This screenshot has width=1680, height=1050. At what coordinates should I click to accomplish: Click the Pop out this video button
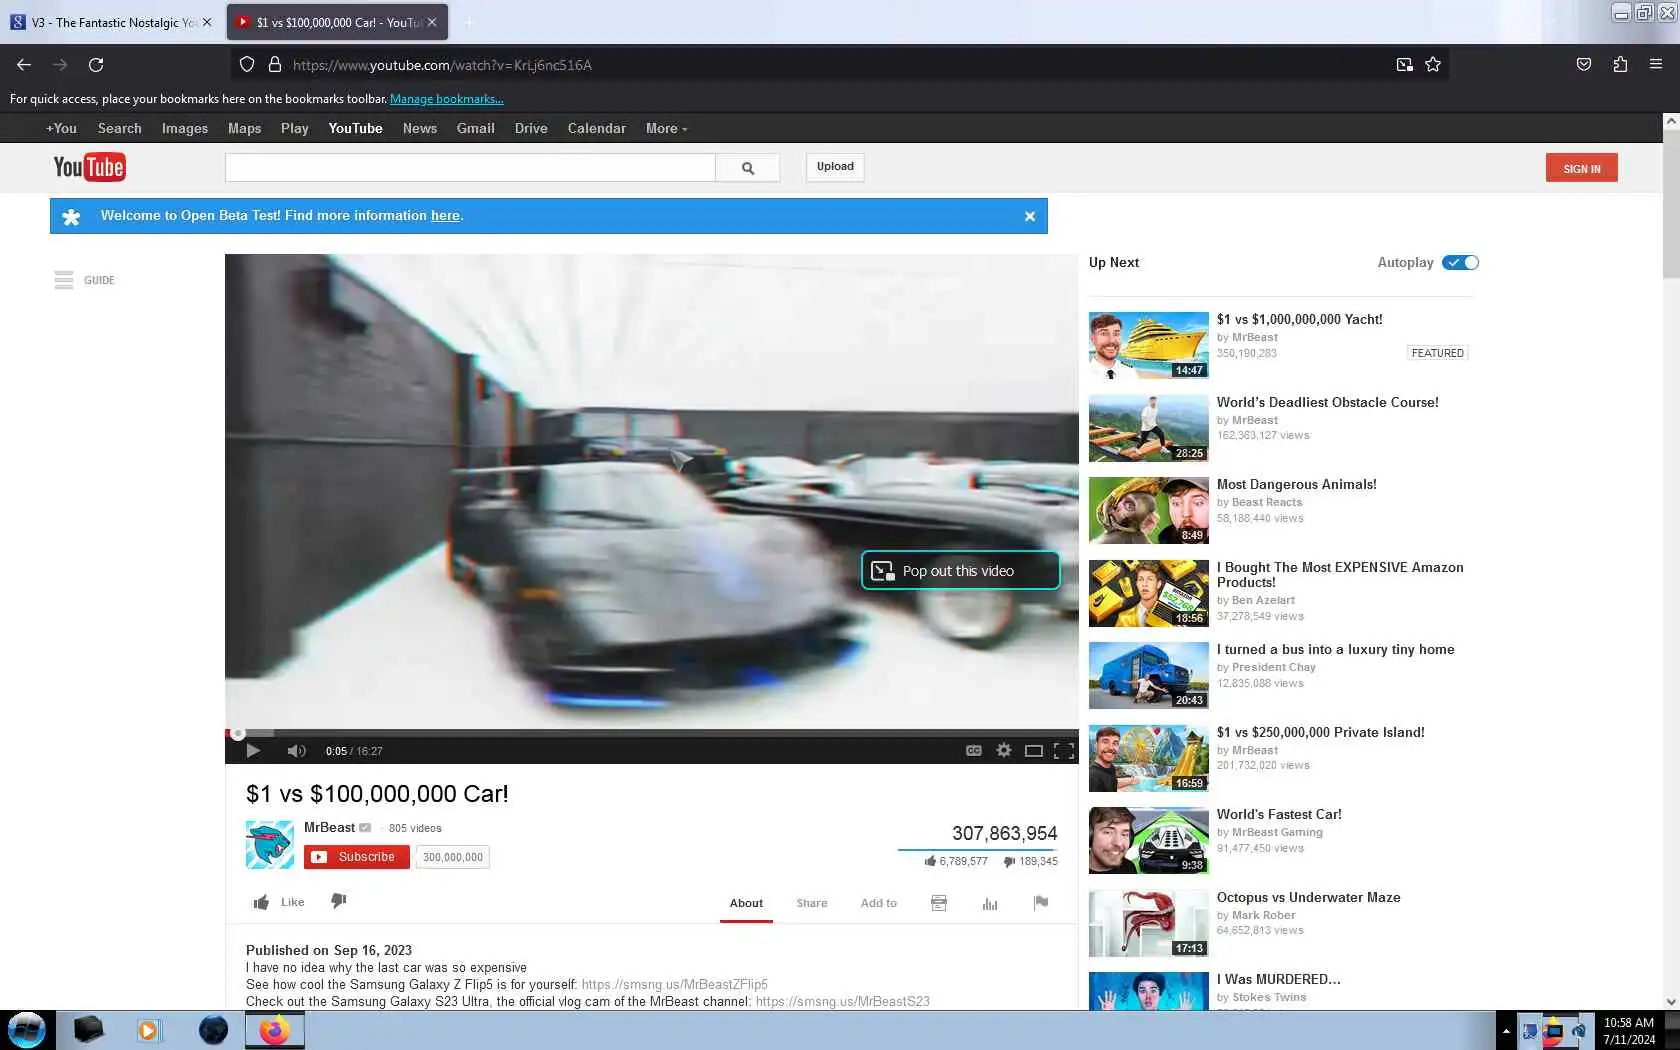(x=960, y=570)
